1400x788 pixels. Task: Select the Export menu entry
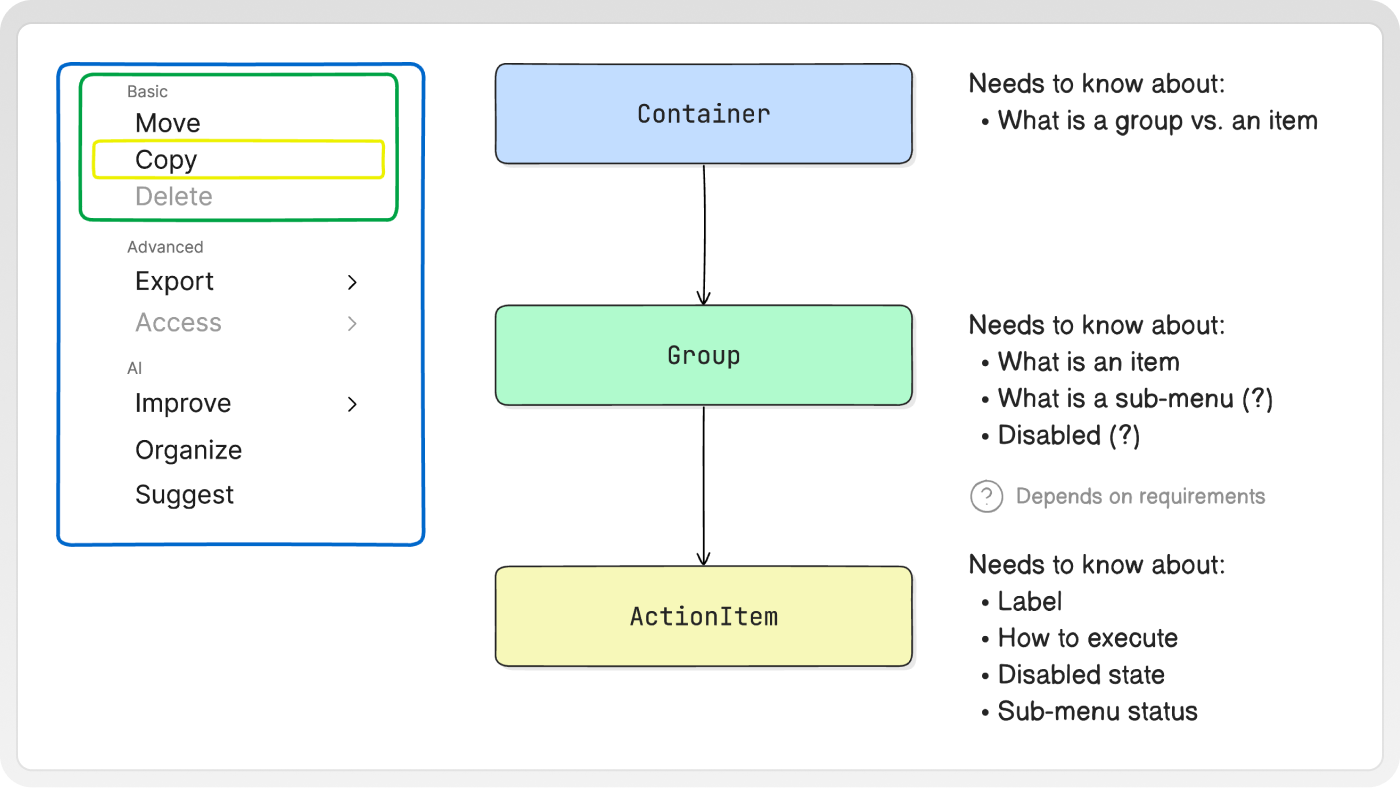point(175,282)
